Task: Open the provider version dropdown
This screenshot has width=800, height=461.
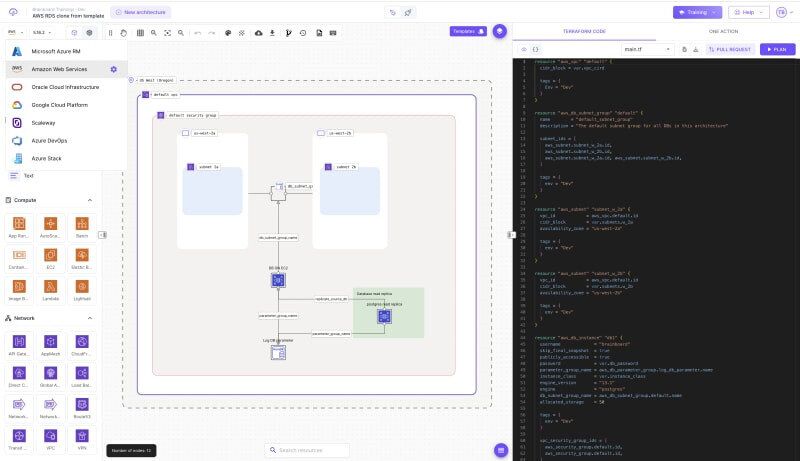Action: [42, 32]
